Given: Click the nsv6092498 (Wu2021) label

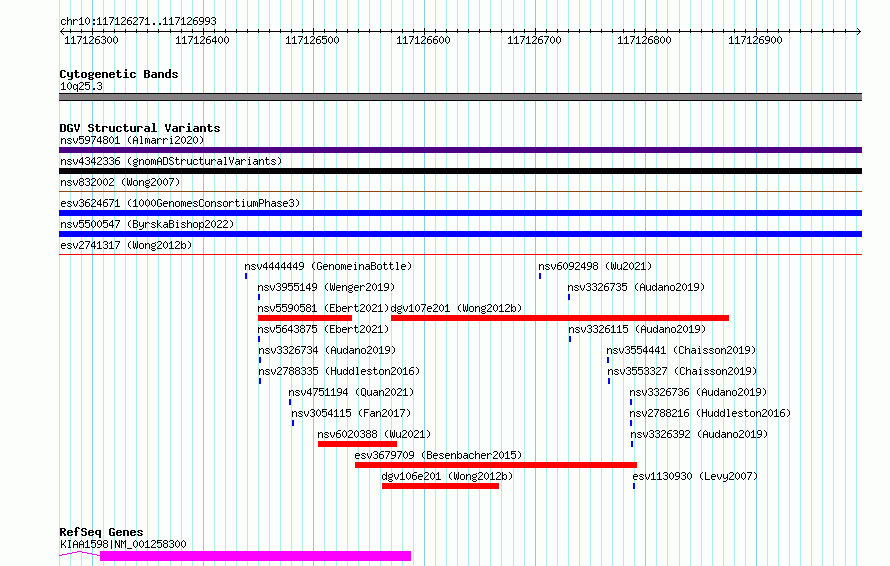Looking at the screenshot, I should click(595, 266).
